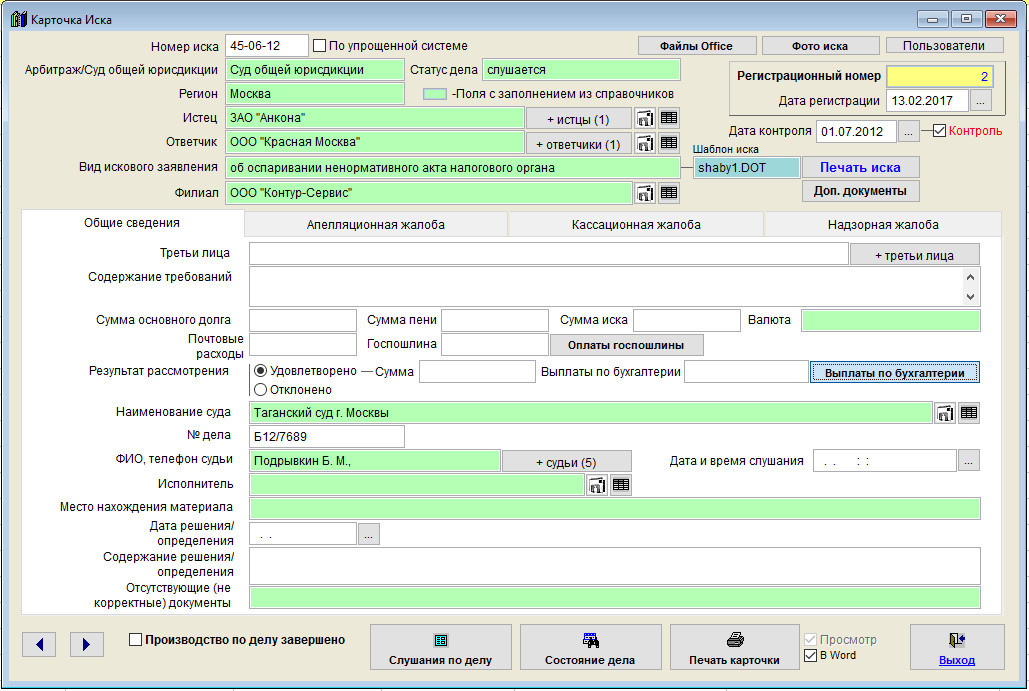Click table icon next to Наименование суда
This screenshot has width=1029, height=691.
click(x=969, y=412)
